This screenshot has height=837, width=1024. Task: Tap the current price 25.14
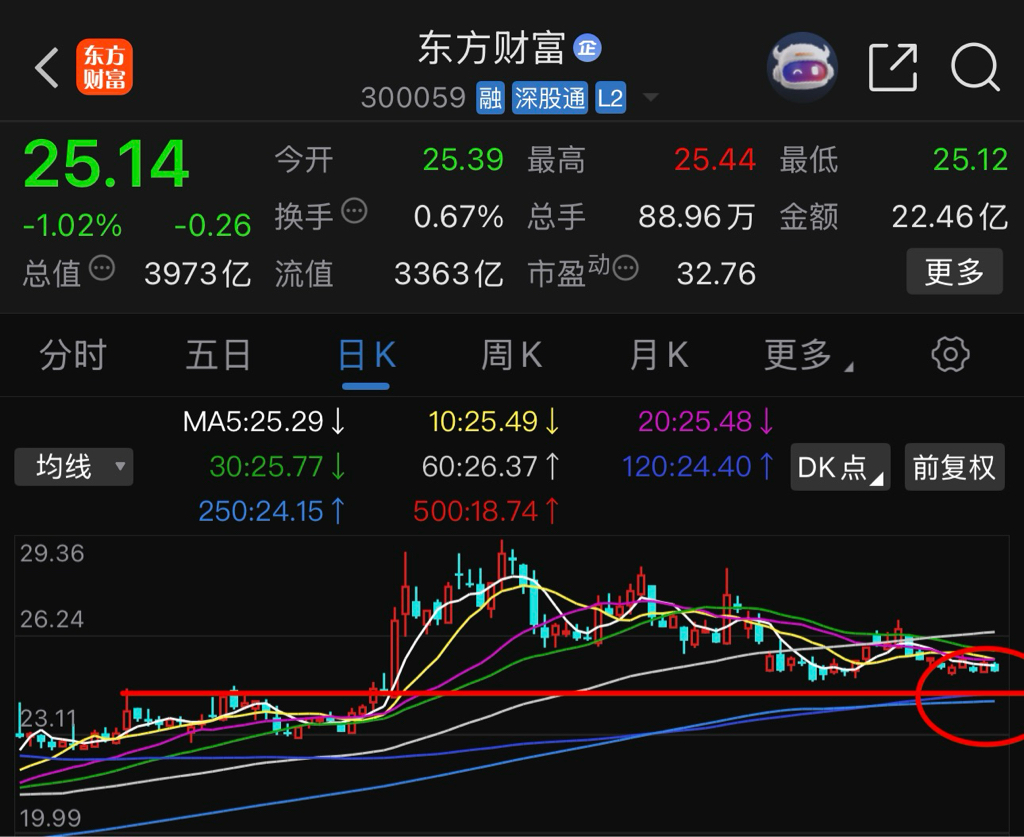pos(106,163)
